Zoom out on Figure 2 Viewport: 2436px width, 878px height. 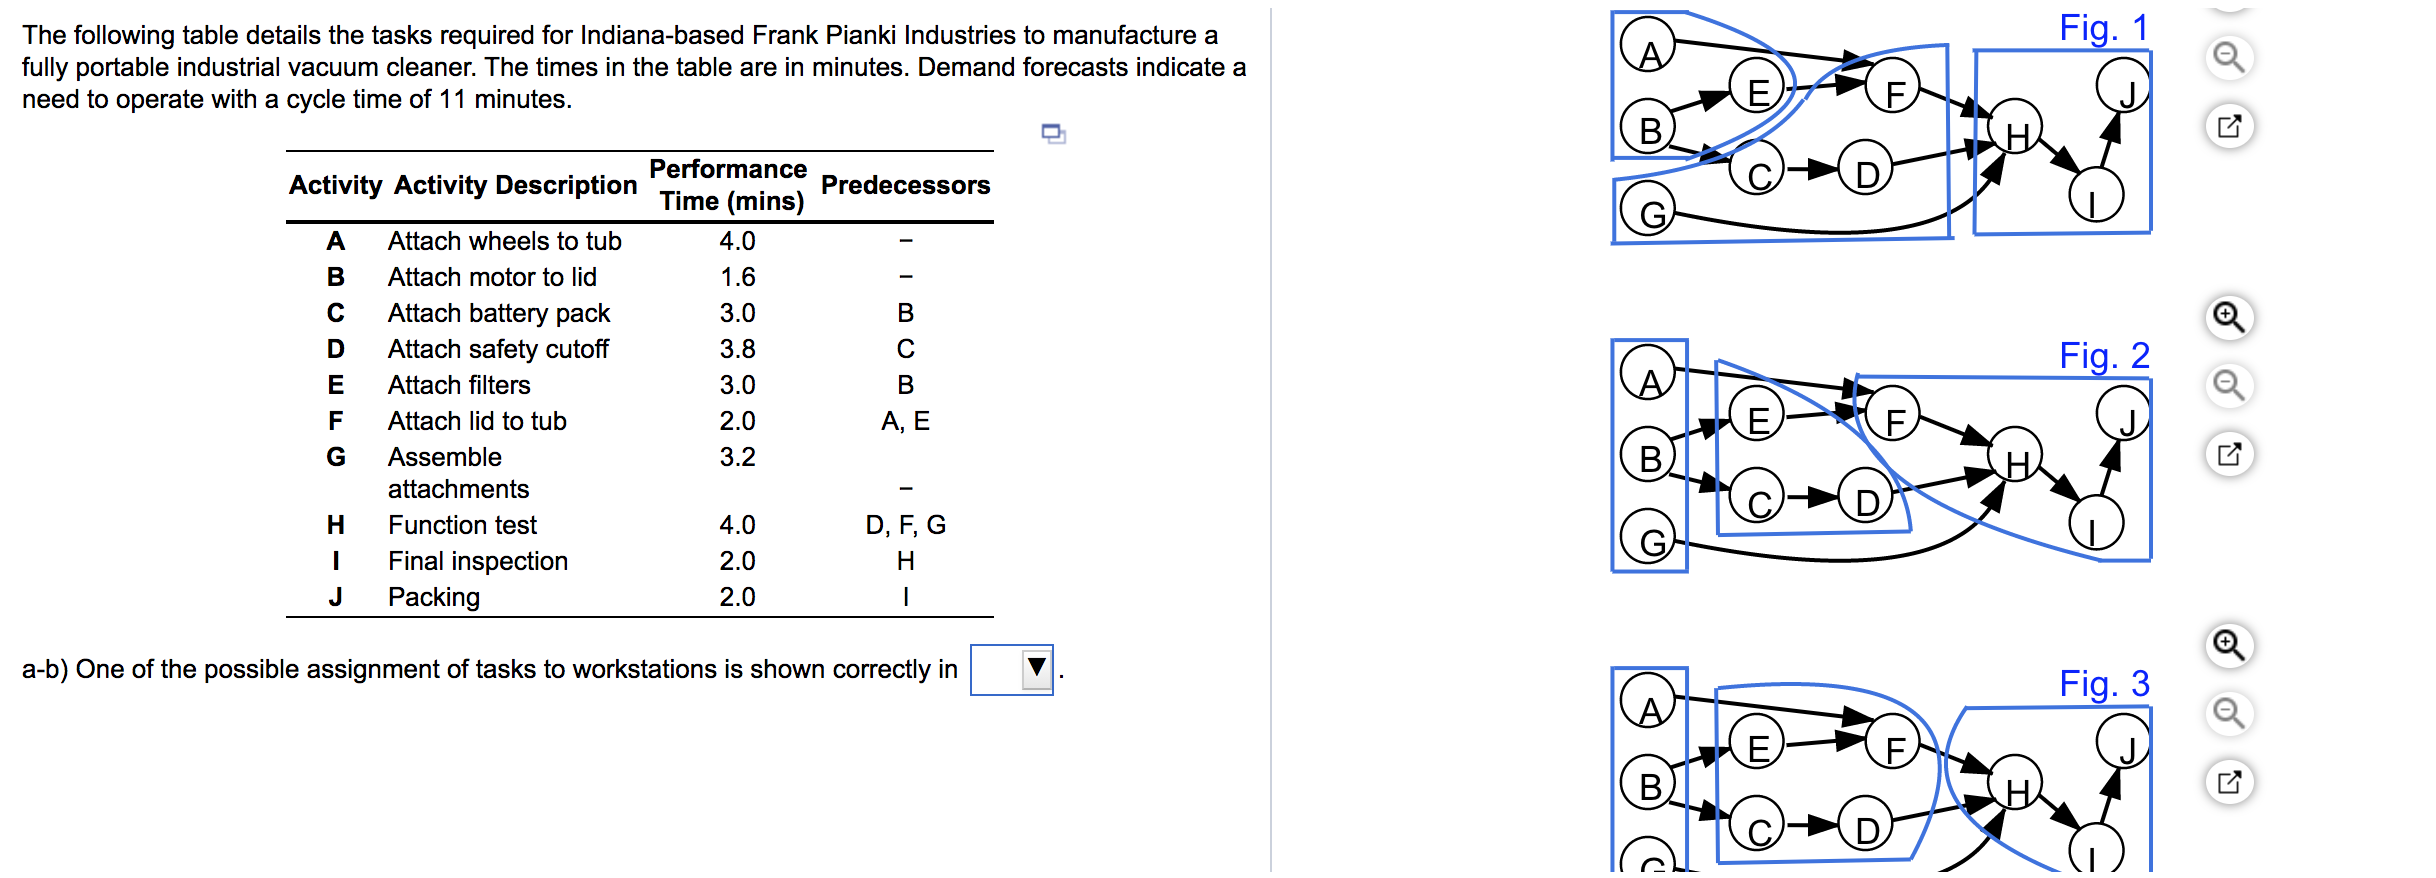pyautogui.click(x=2228, y=383)
